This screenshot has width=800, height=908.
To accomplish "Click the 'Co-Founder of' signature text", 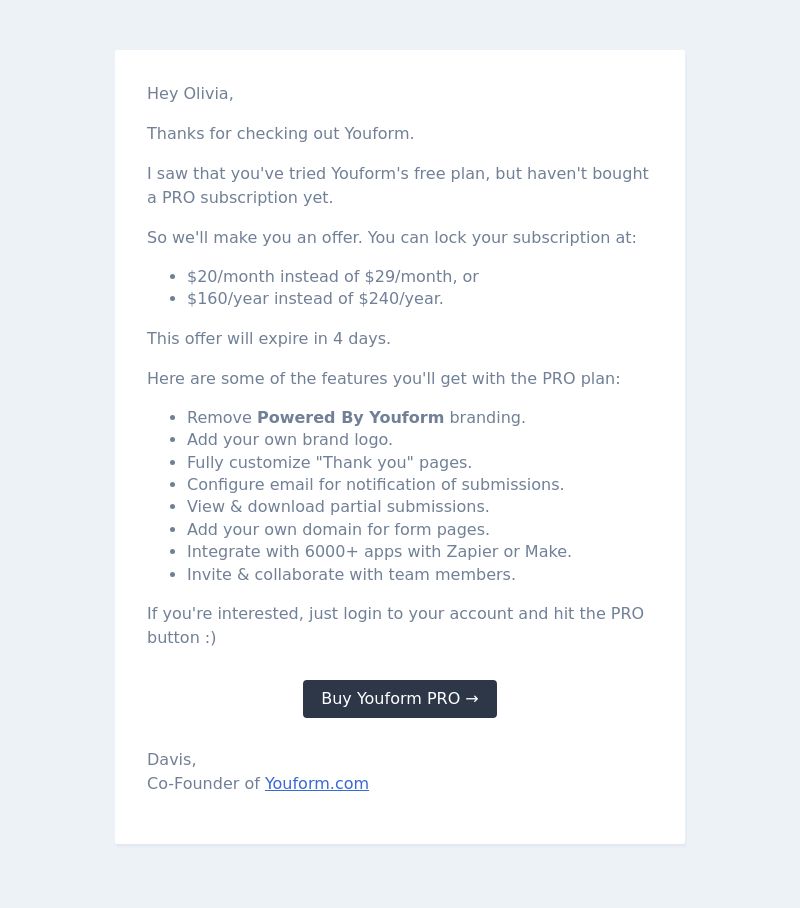I will click(203, 783).
